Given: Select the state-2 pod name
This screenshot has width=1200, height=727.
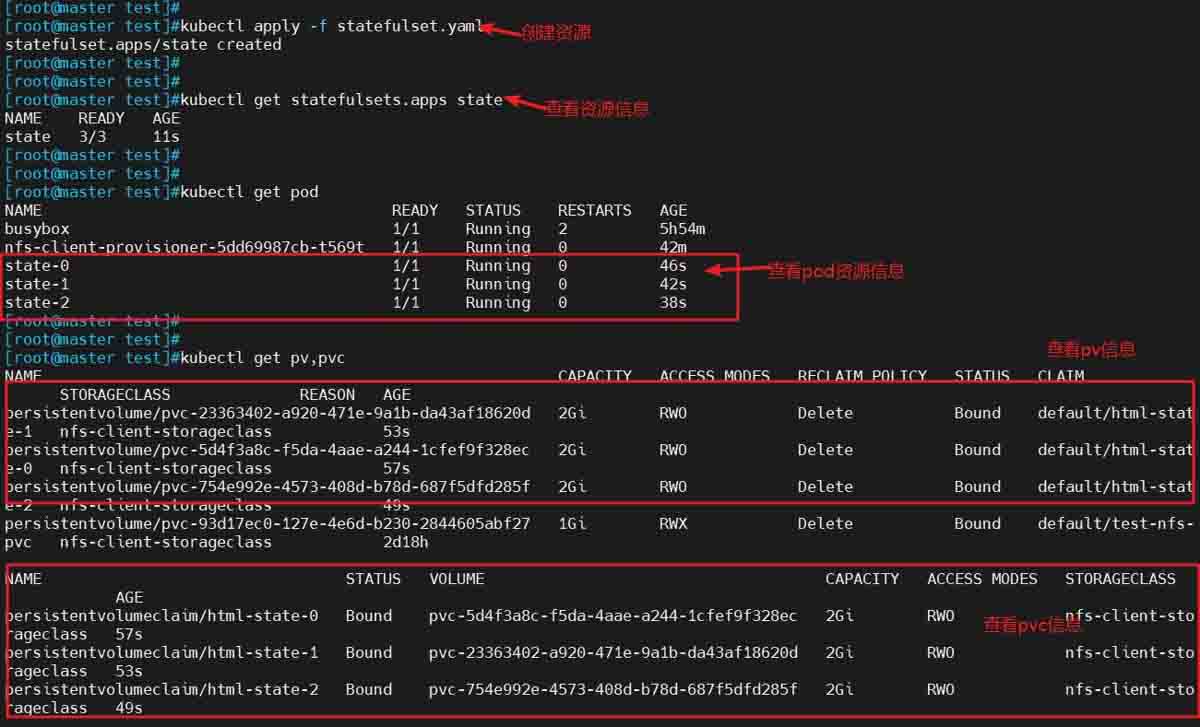Looking at the screenshot, I should [37, 303].
